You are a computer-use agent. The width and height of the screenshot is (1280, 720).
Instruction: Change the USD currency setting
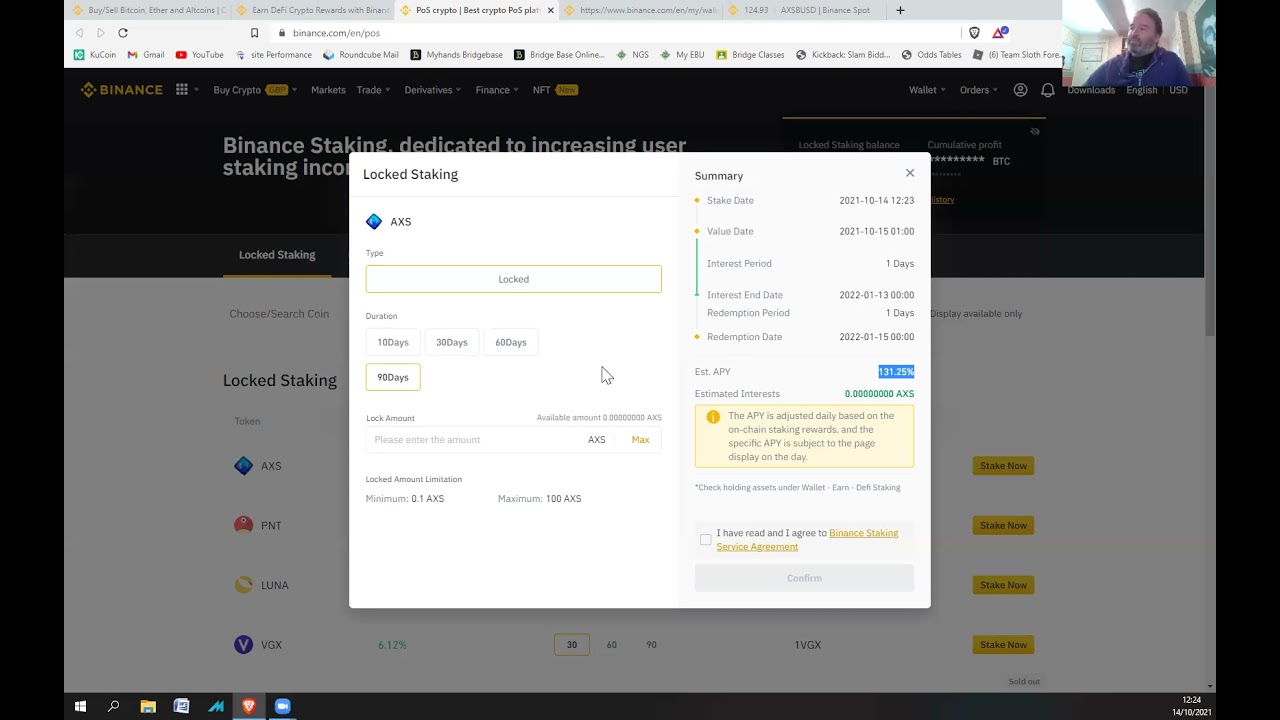pos(1179,90)
